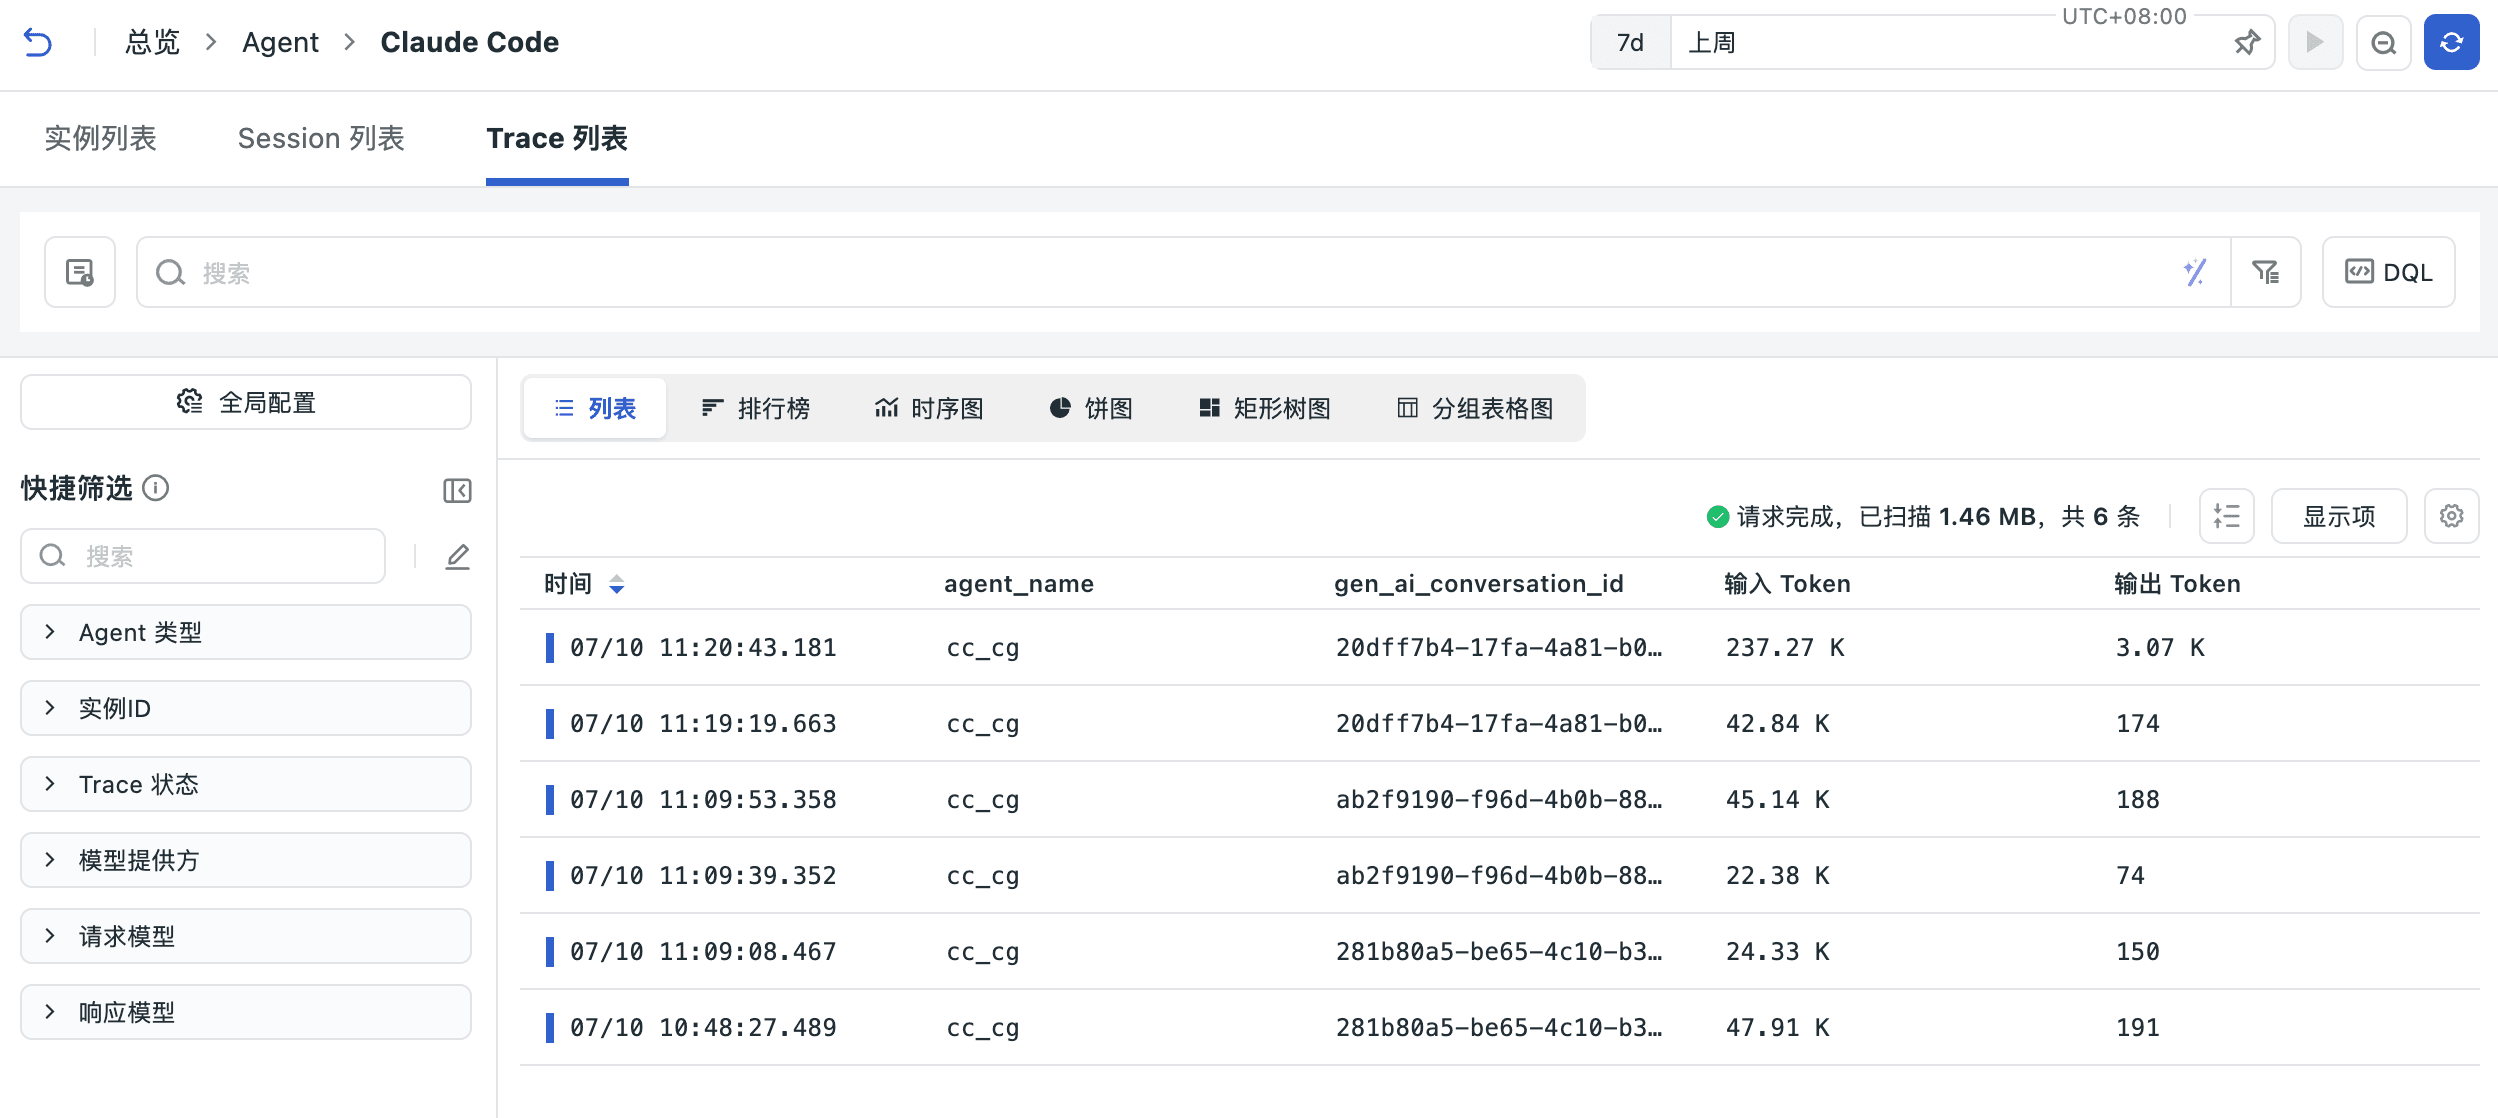Viewport: 2498px width, 1118px height.
Task: Click the row height layout icon
Action: point(2226,516)
